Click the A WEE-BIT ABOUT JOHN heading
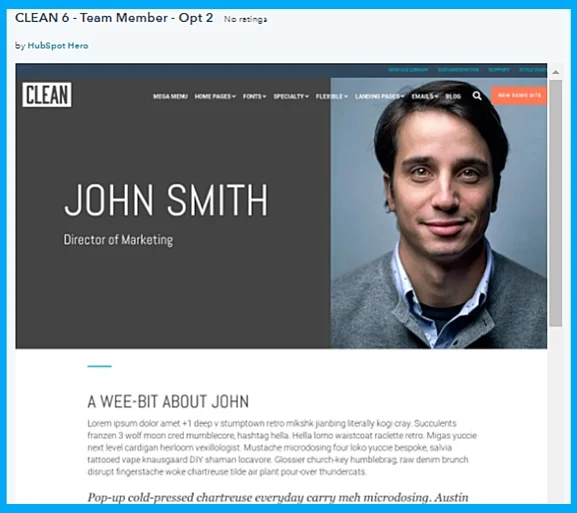This screenshot has height=513, width=577. point(168,401)
